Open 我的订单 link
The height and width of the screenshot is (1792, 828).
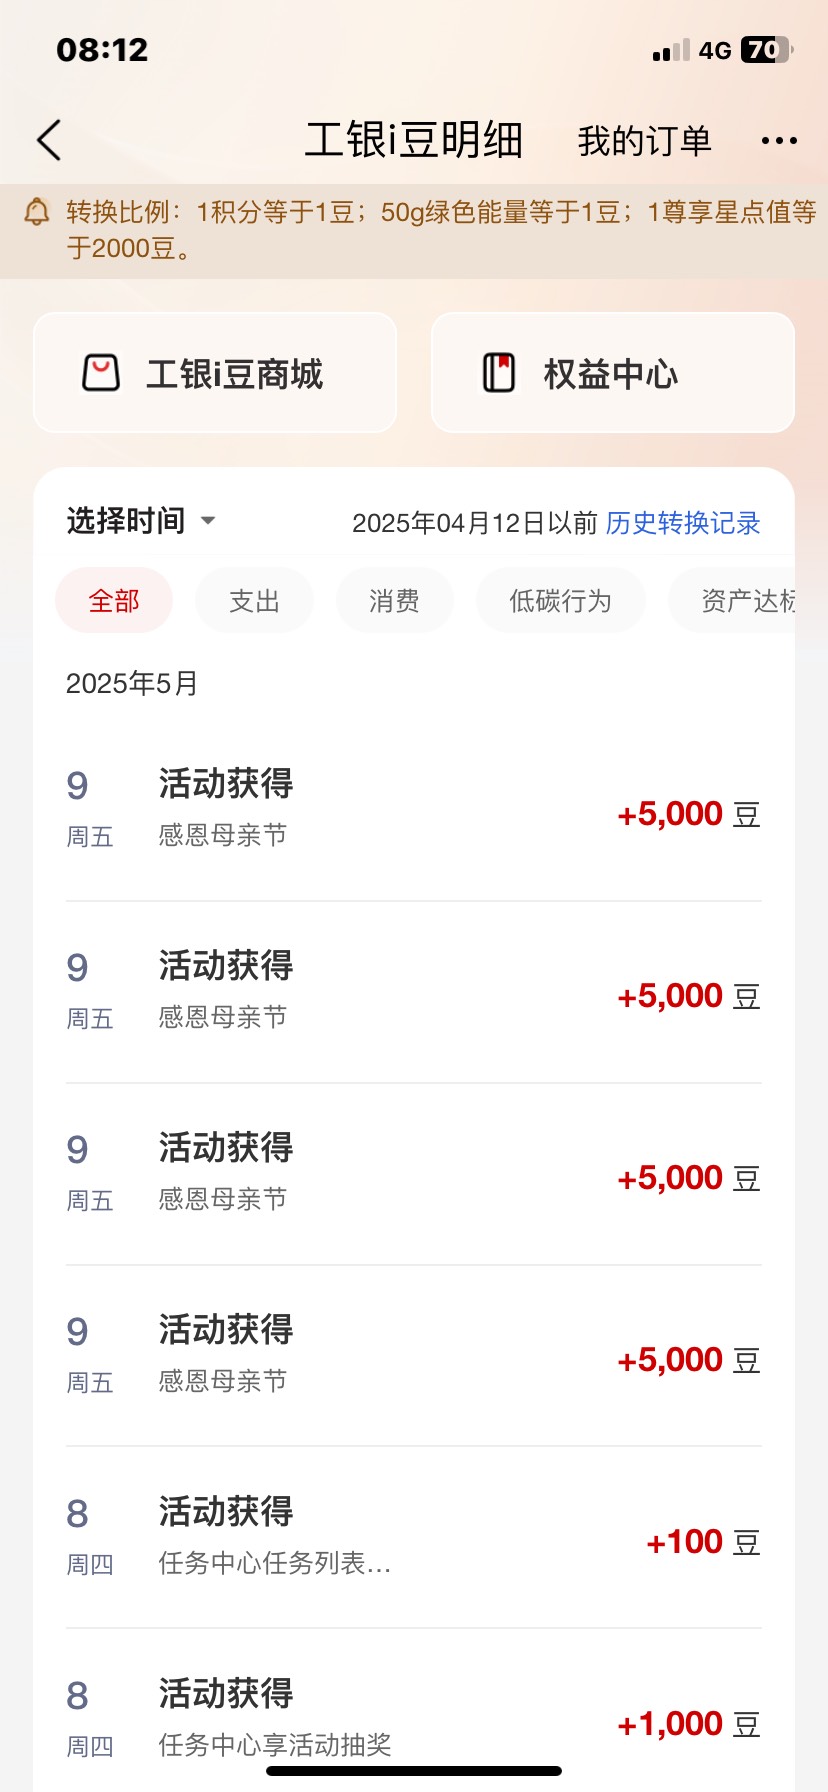(x=644, y=141)
